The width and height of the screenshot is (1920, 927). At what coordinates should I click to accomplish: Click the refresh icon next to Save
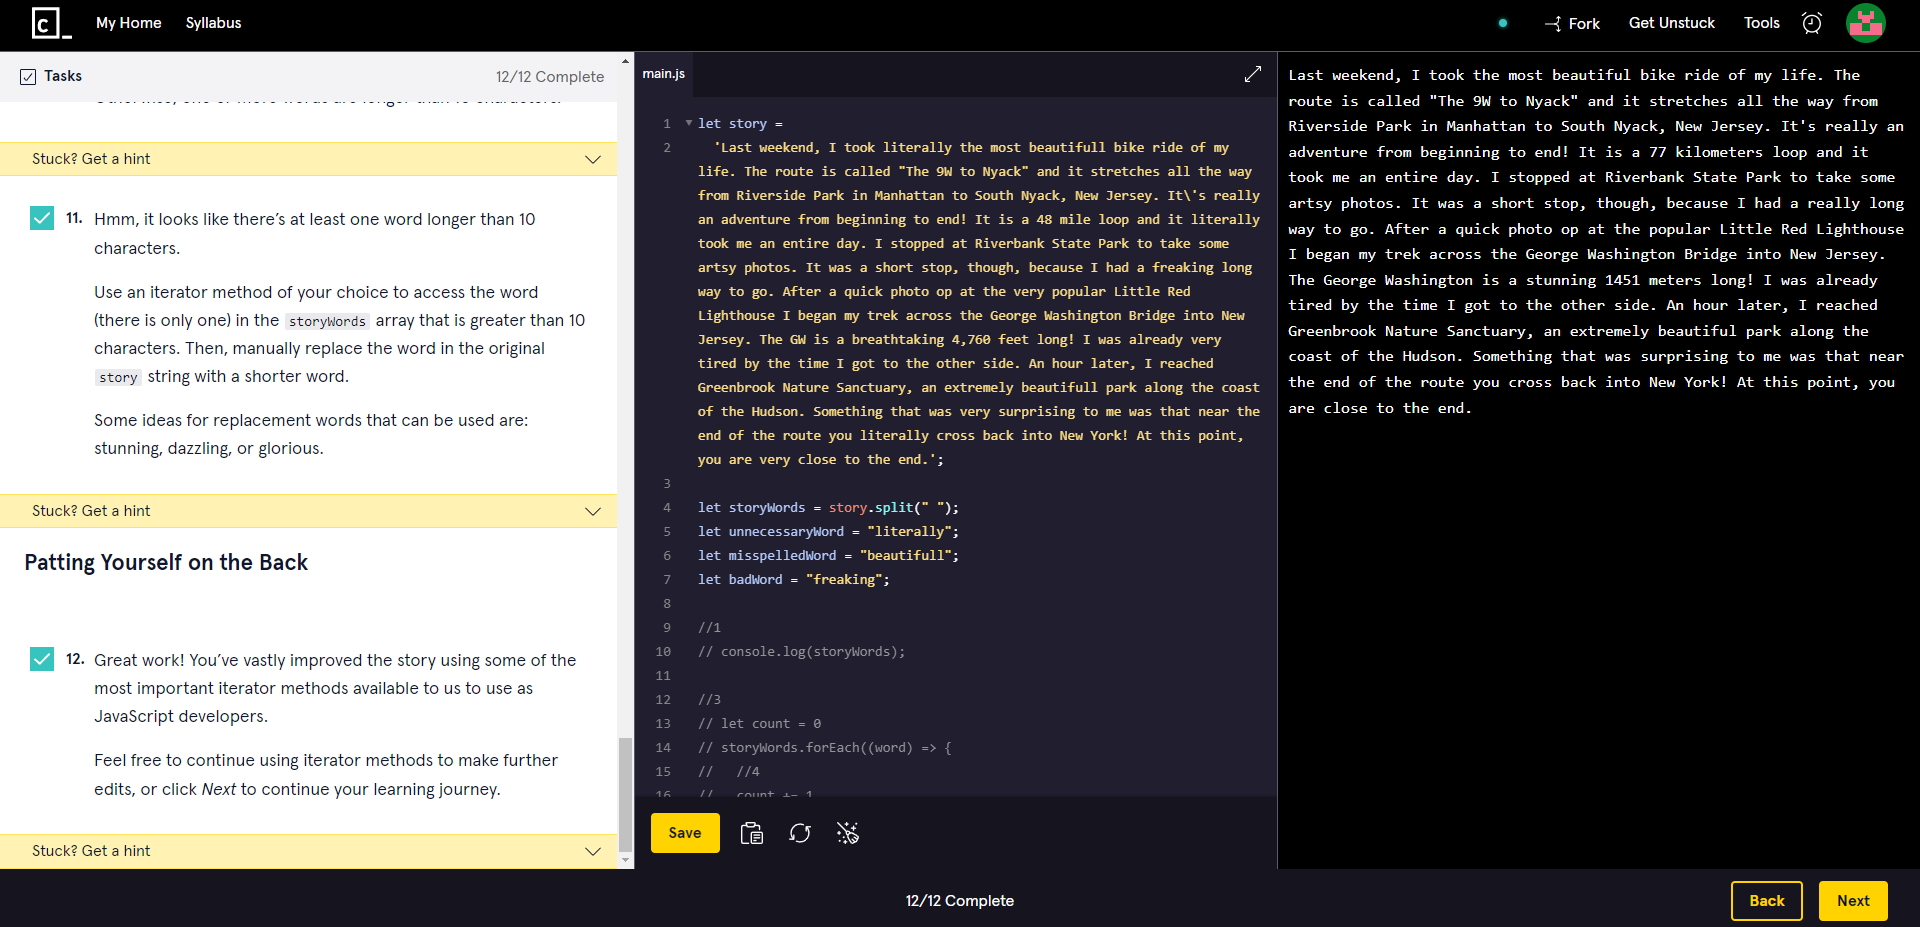pos(800,833)
